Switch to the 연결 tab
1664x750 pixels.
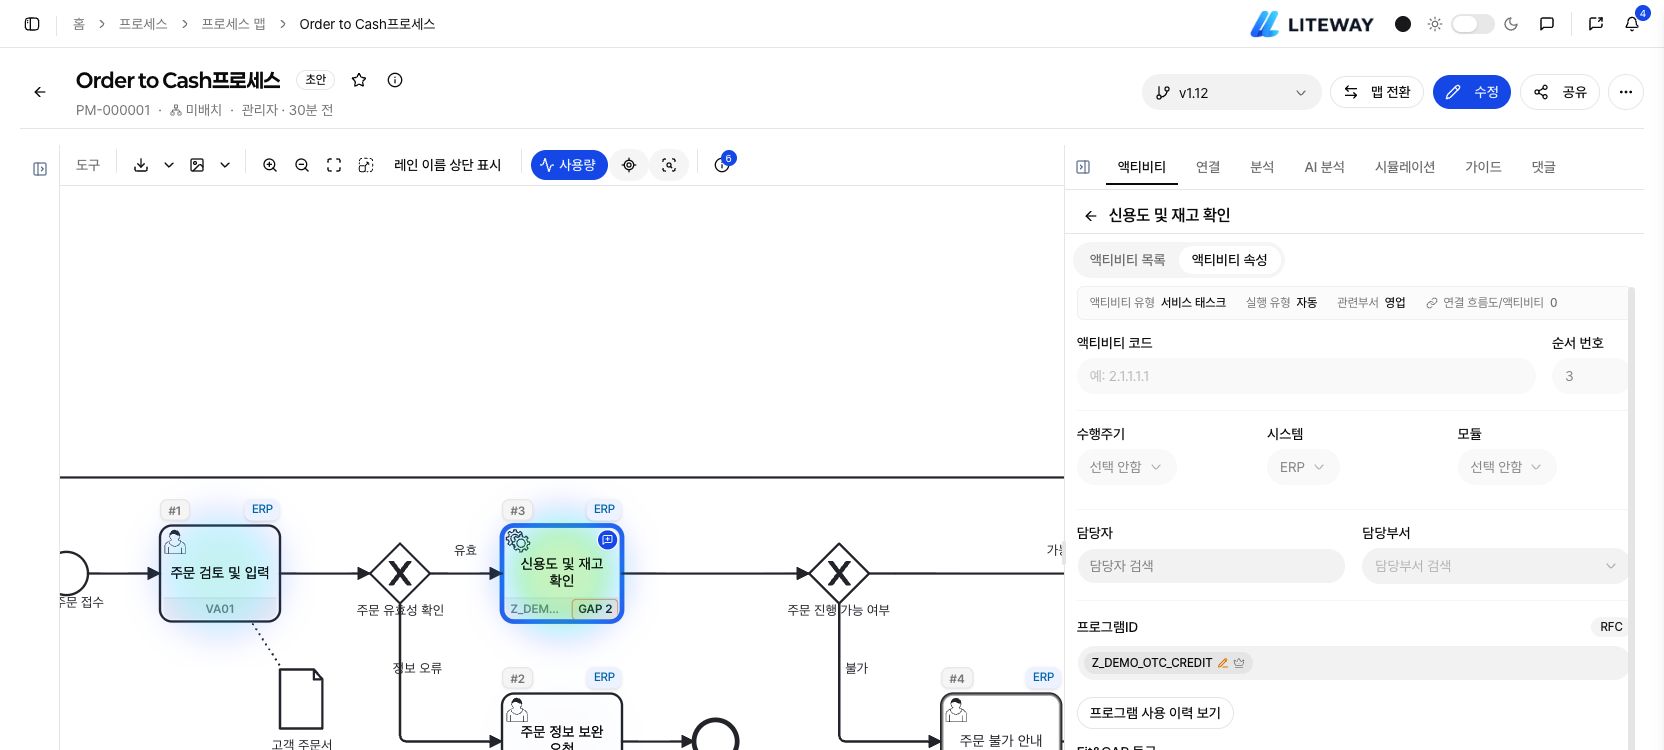(x=1208, y=167)
